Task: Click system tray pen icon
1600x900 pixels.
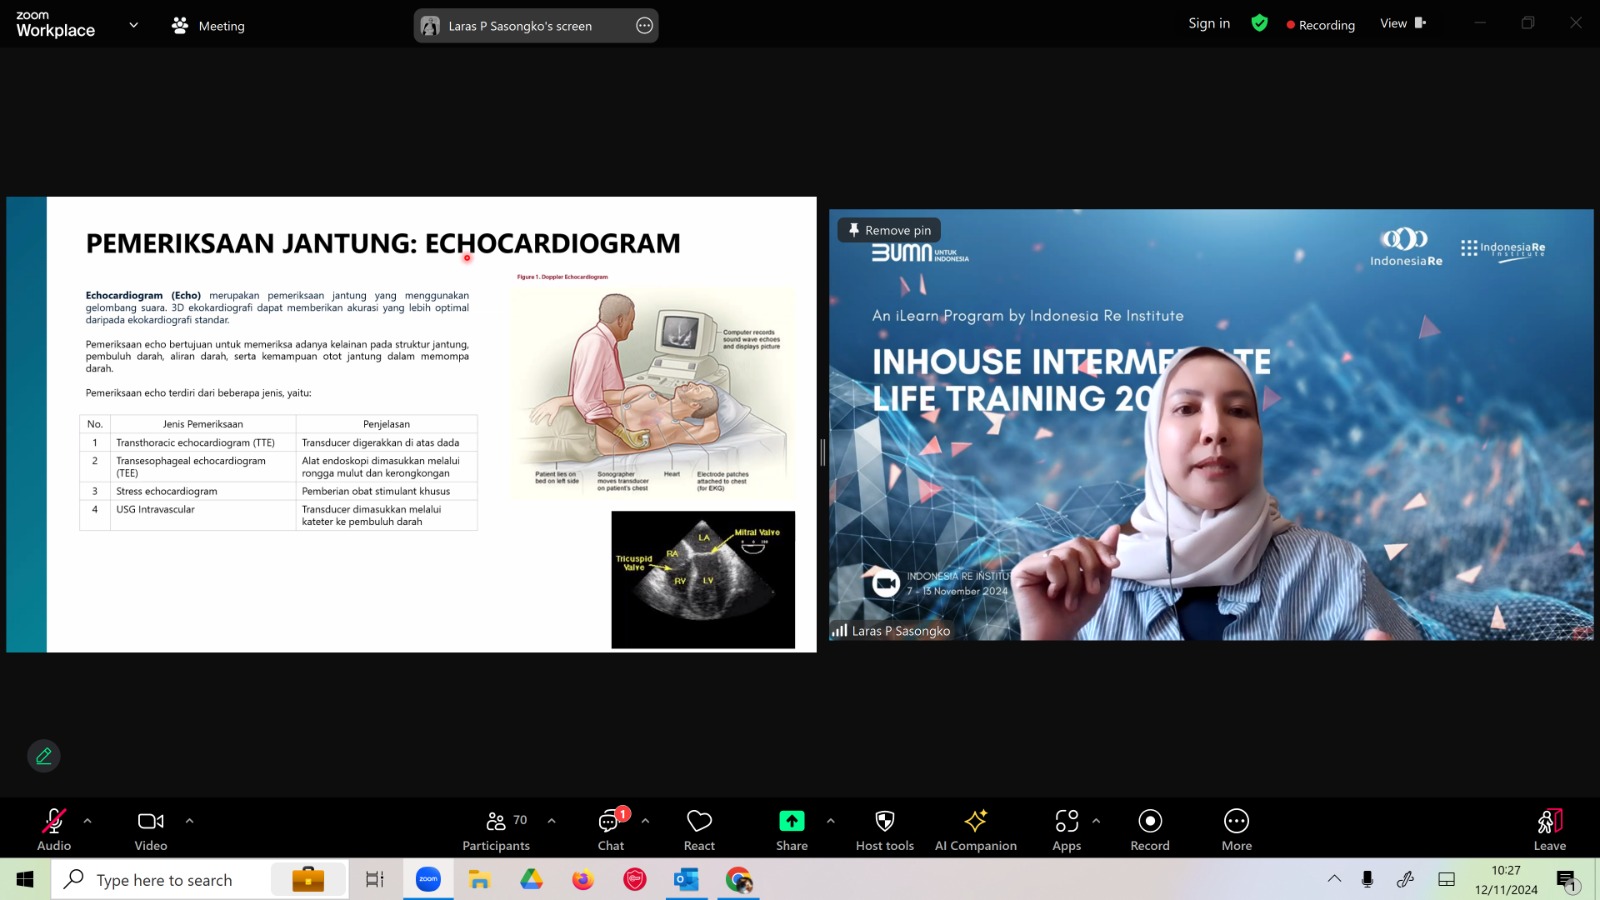Action: pos(1405,879)
